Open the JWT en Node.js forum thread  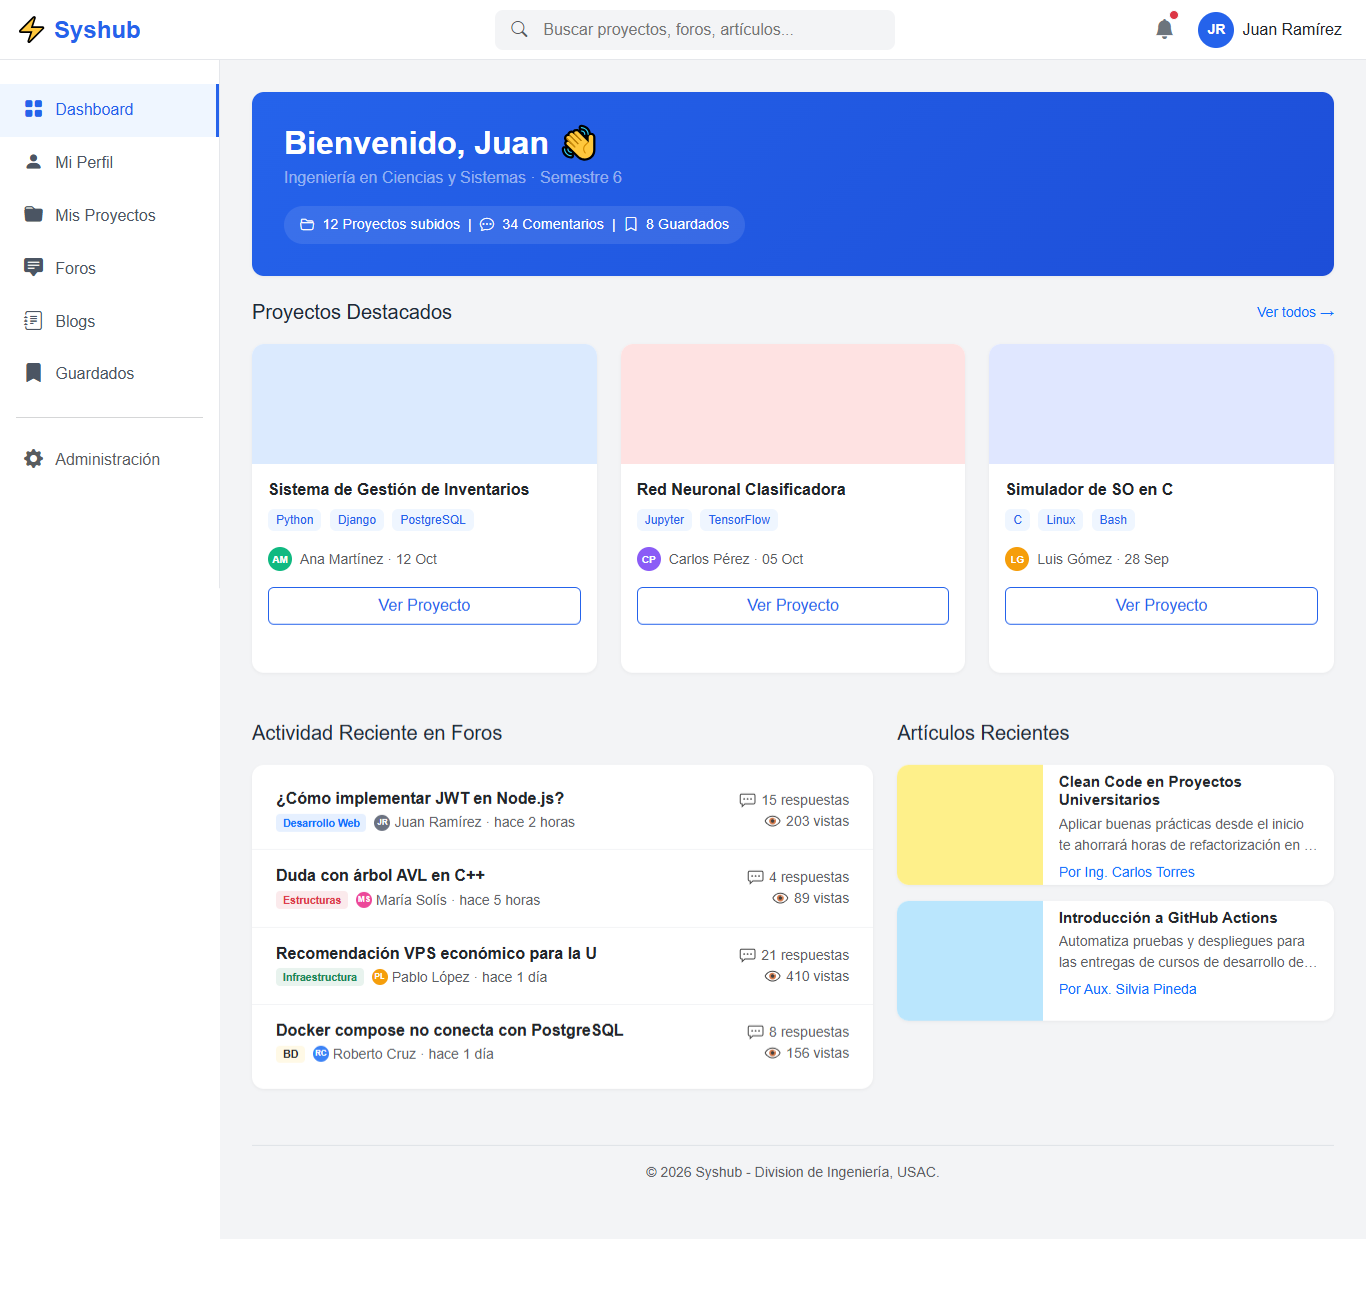point(420,798)
